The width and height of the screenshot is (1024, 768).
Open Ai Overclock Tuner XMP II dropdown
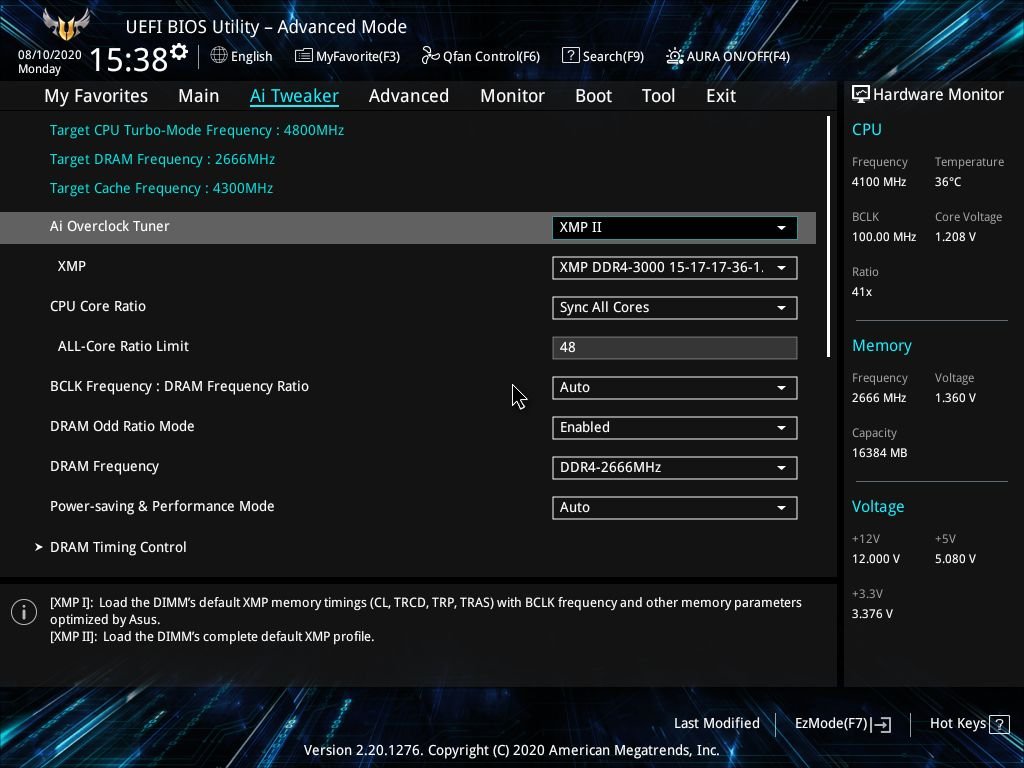coord(675,227)
